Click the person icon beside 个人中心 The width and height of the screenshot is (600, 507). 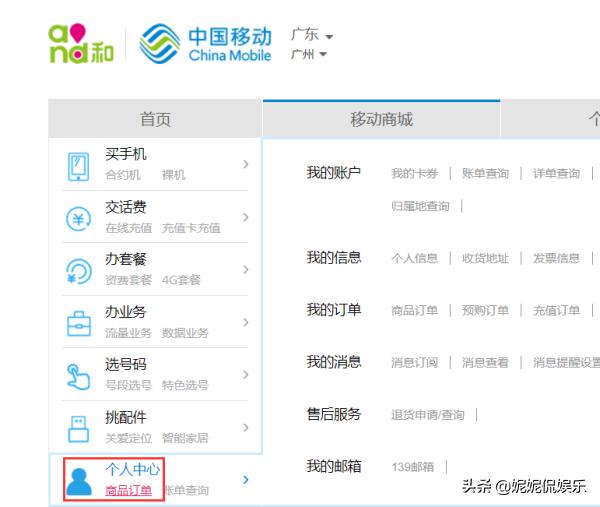(79, 481)
